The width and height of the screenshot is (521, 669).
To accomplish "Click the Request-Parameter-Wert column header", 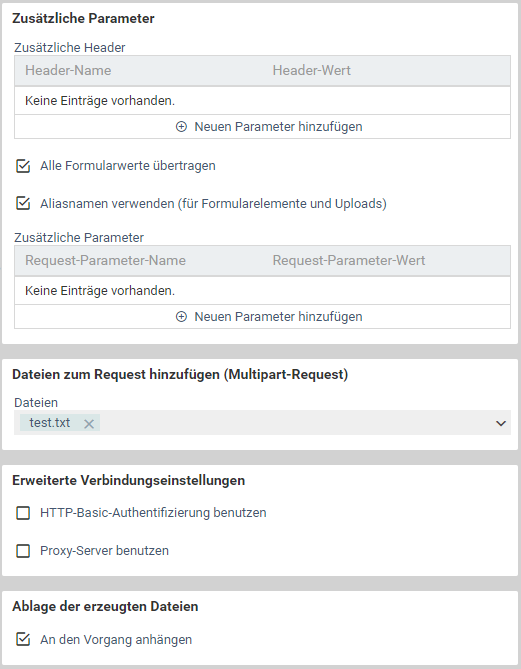I will 349,260.
